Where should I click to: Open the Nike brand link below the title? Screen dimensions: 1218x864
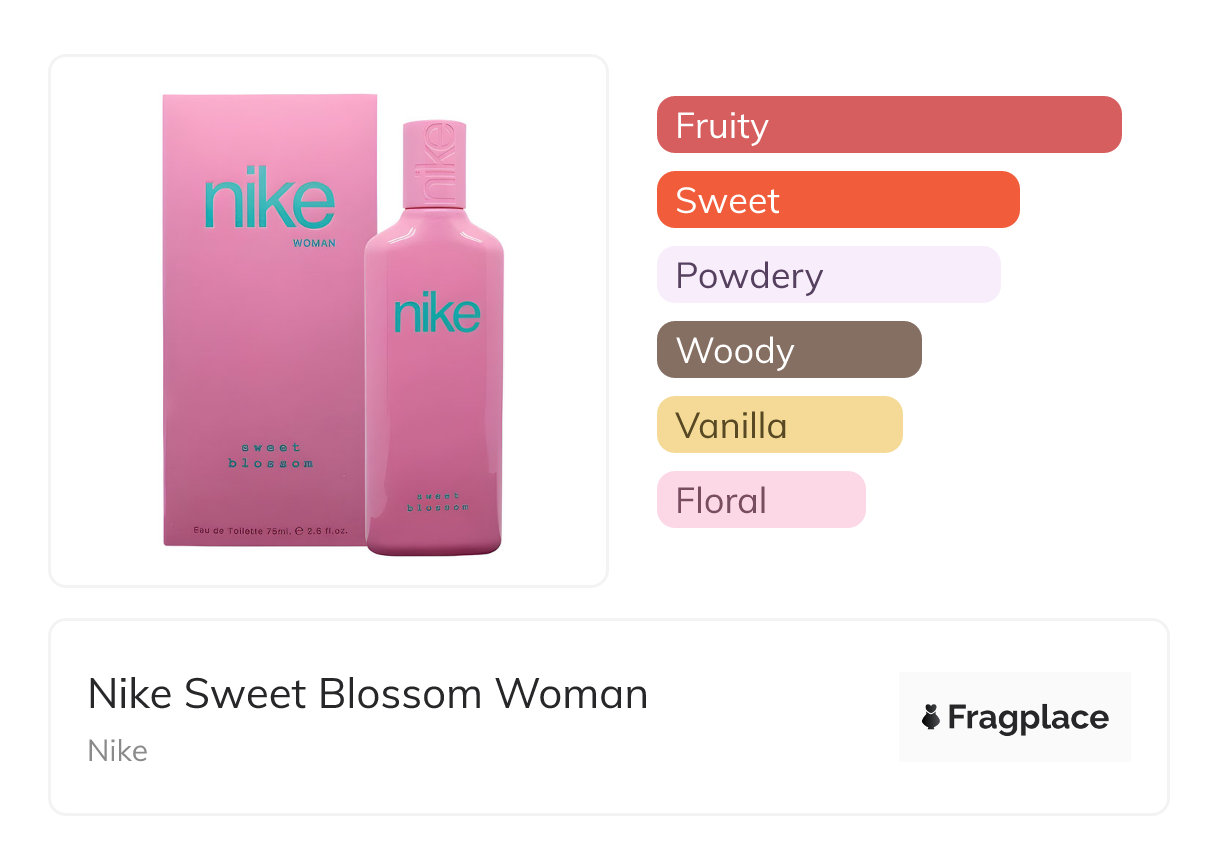pyautogui.click(x=118, y=751)
